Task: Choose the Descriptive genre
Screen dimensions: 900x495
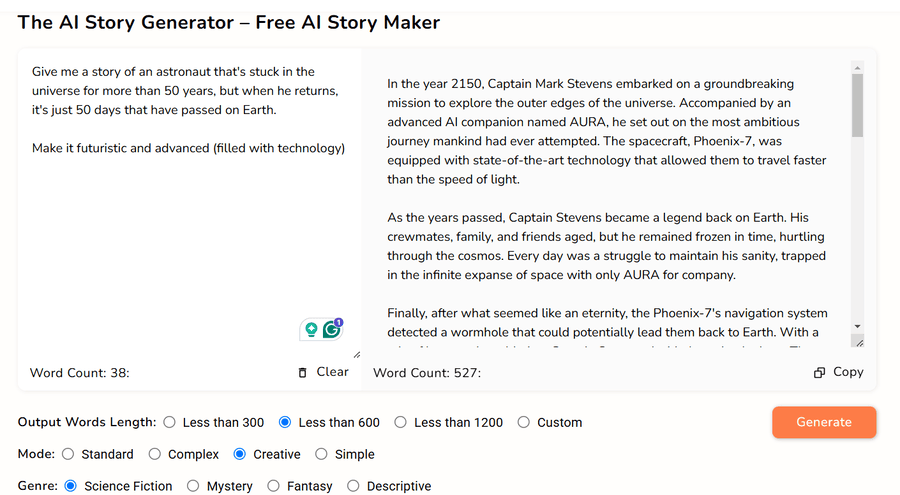Action: coord(353,486)
